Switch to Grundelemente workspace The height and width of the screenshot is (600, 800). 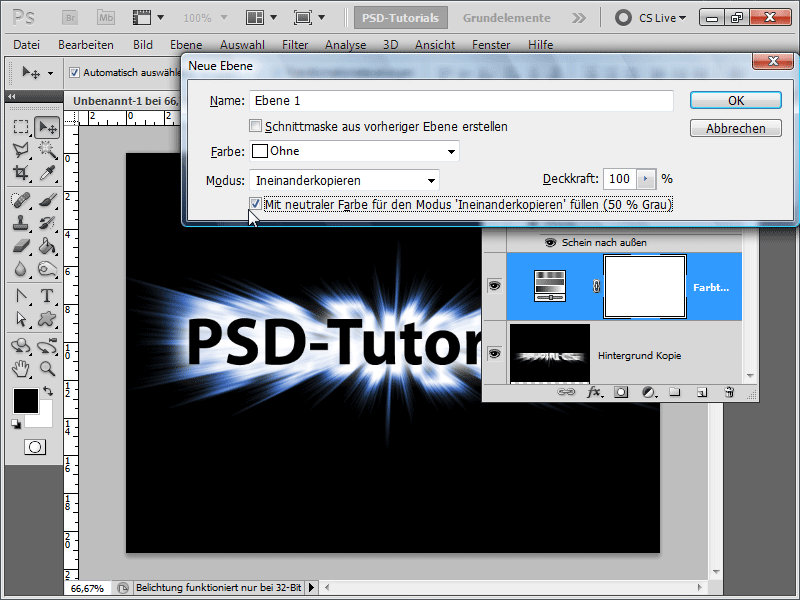pos(507,18)
